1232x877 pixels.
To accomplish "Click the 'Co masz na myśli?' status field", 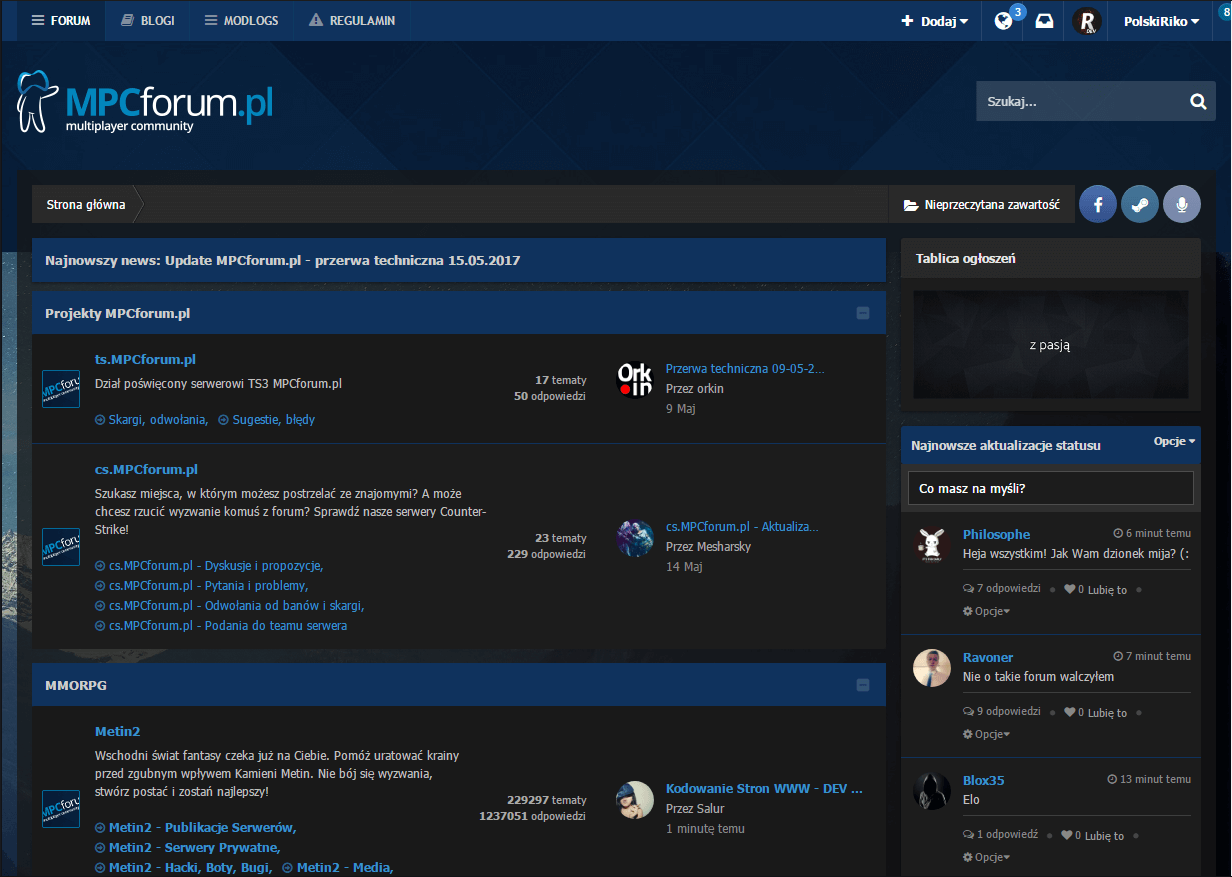I will [1051, 488].
